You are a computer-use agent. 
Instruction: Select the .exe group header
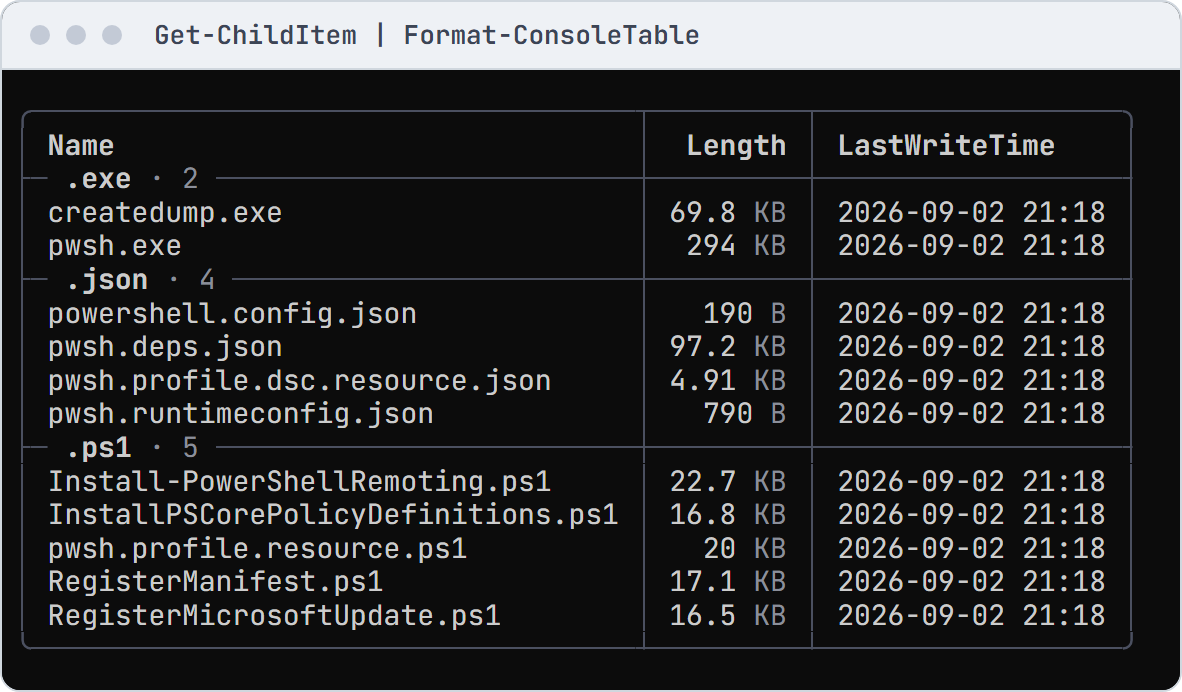(x=132, y=179)
